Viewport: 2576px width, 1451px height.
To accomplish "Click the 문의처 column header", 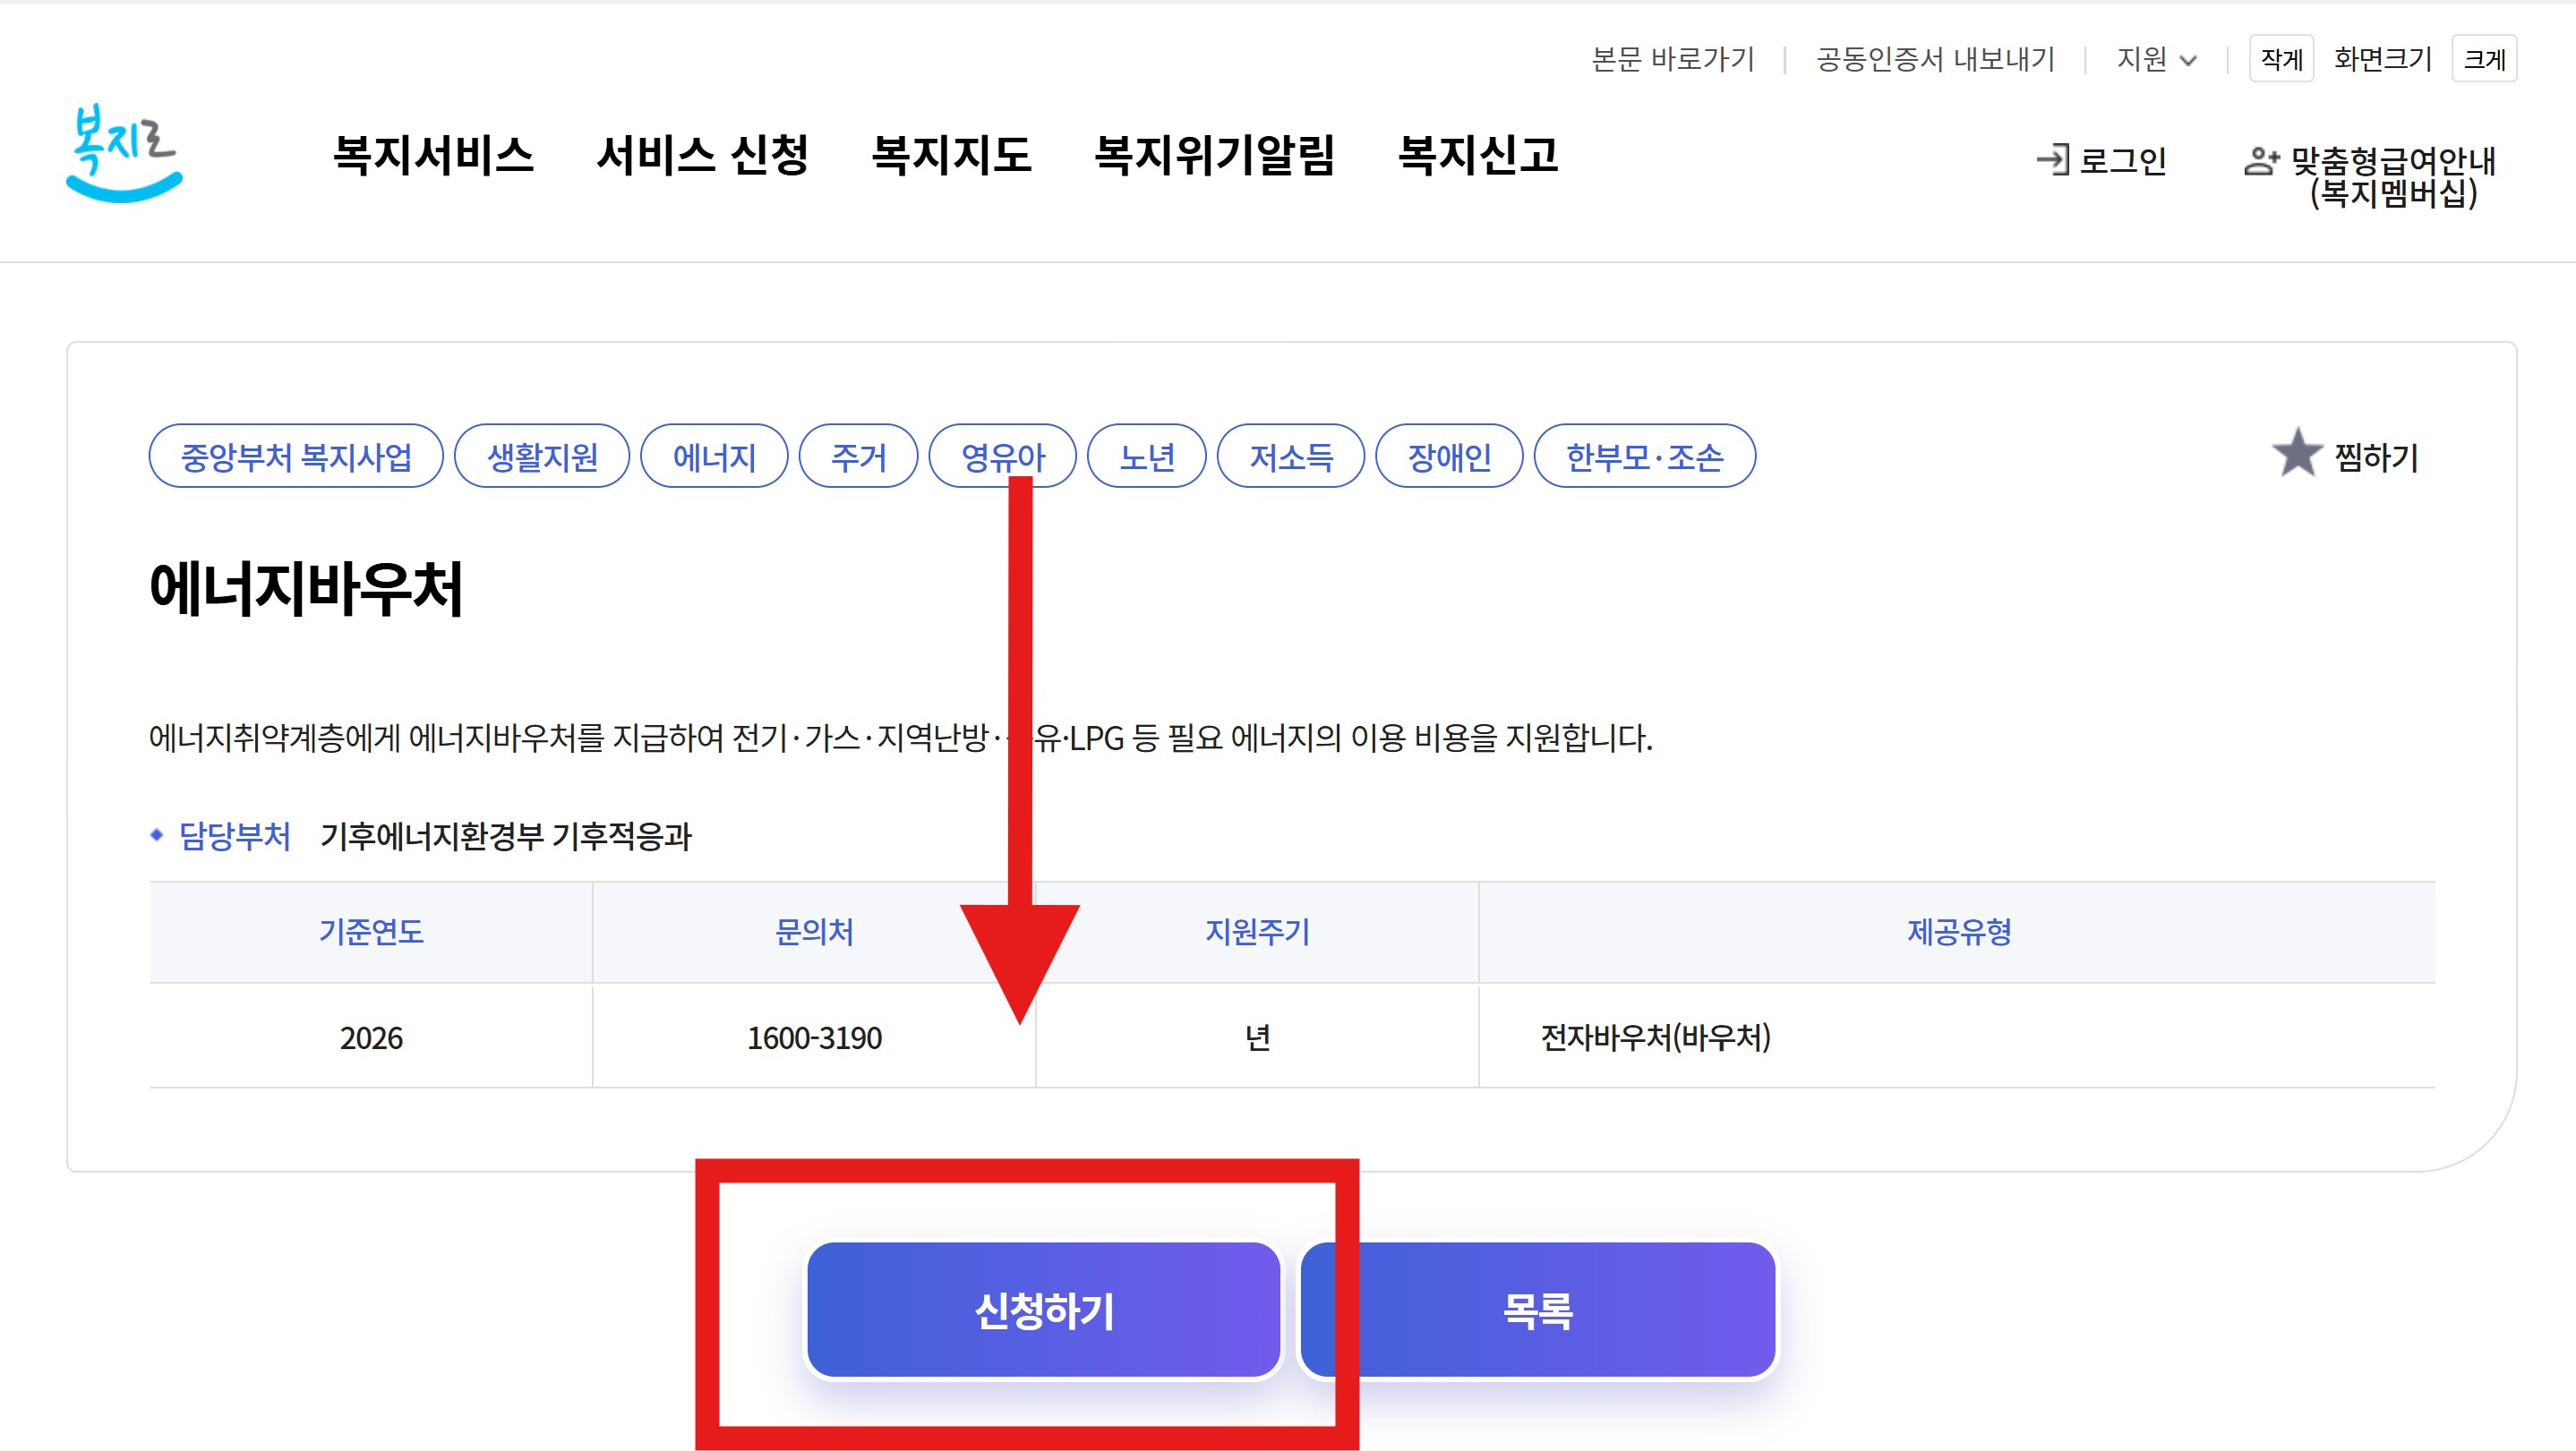I will click(814, 932).
